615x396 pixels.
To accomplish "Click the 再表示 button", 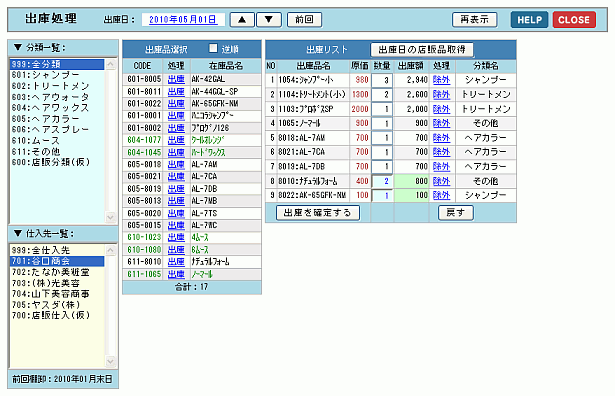I will click(x=475, y=20).
